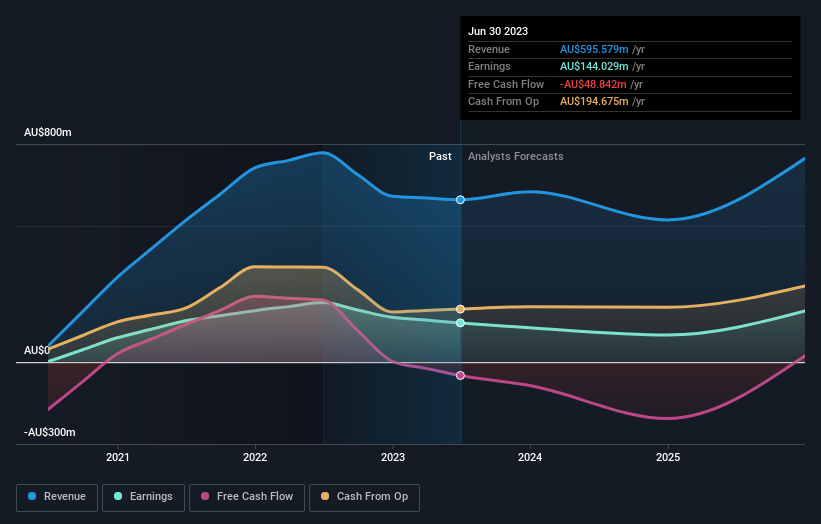Click the AU$144.029m earnings value

(594, 66)
